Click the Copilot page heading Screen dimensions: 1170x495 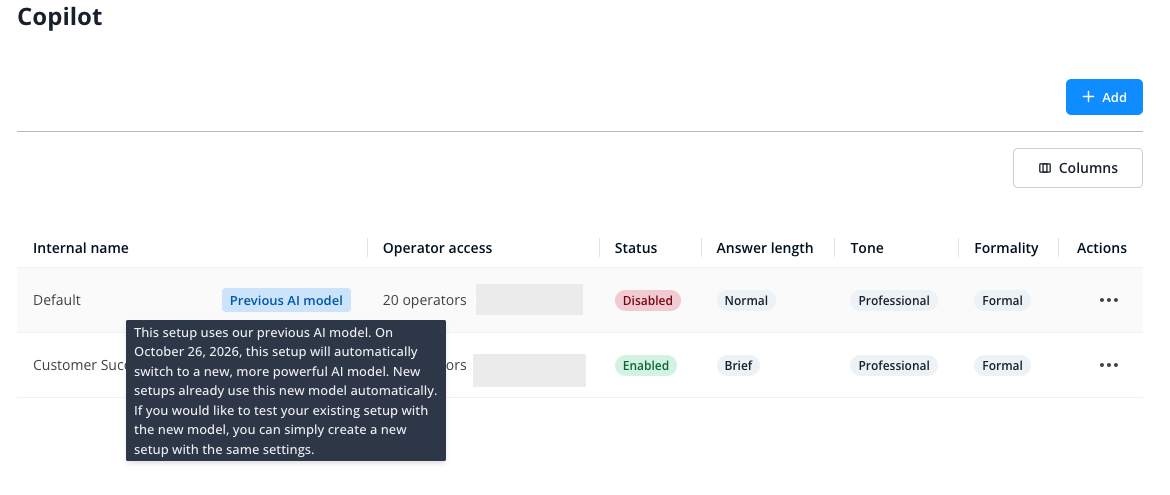(x=60, y=16)
